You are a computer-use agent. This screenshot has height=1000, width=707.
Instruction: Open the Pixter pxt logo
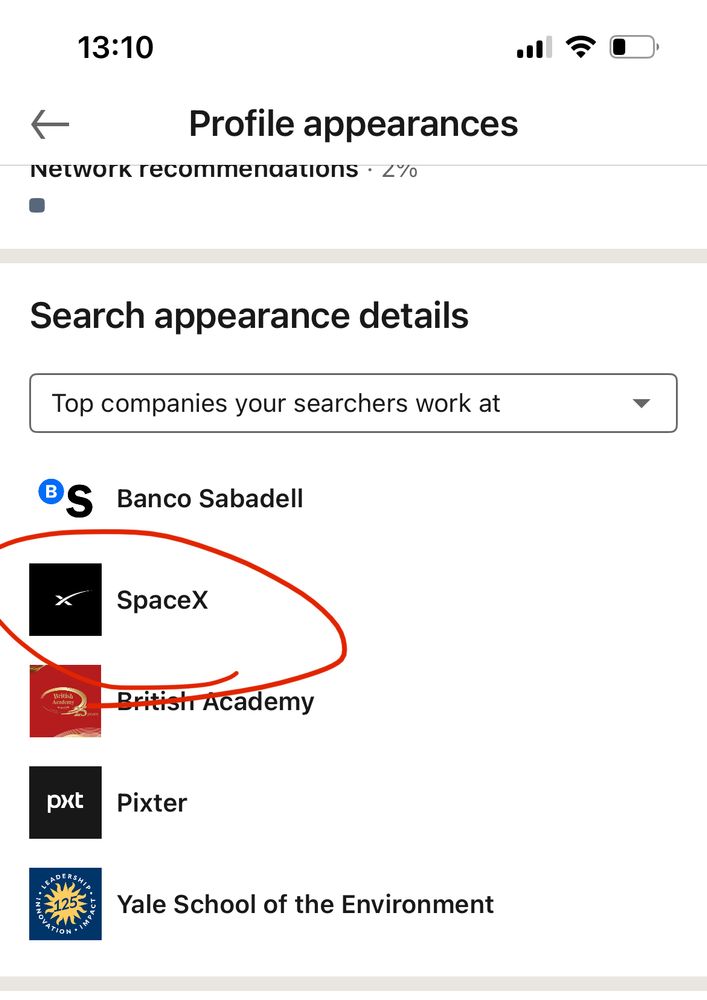click(x=66, y=802)
